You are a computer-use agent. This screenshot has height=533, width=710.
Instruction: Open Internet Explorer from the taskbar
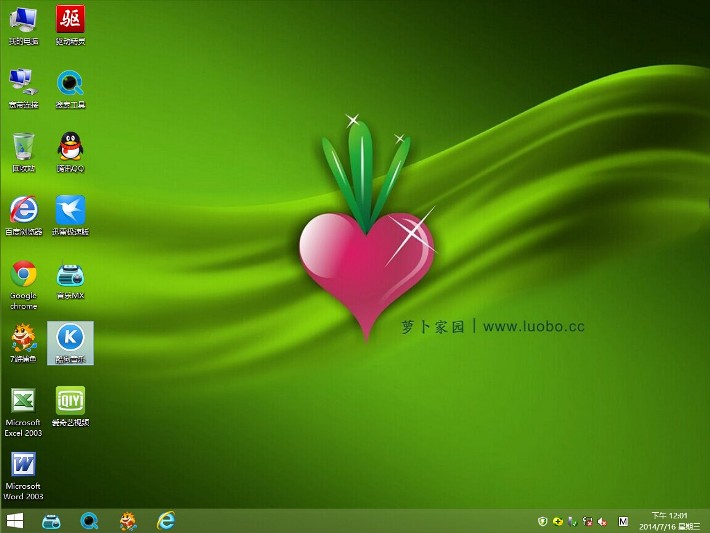click(166, 521)
